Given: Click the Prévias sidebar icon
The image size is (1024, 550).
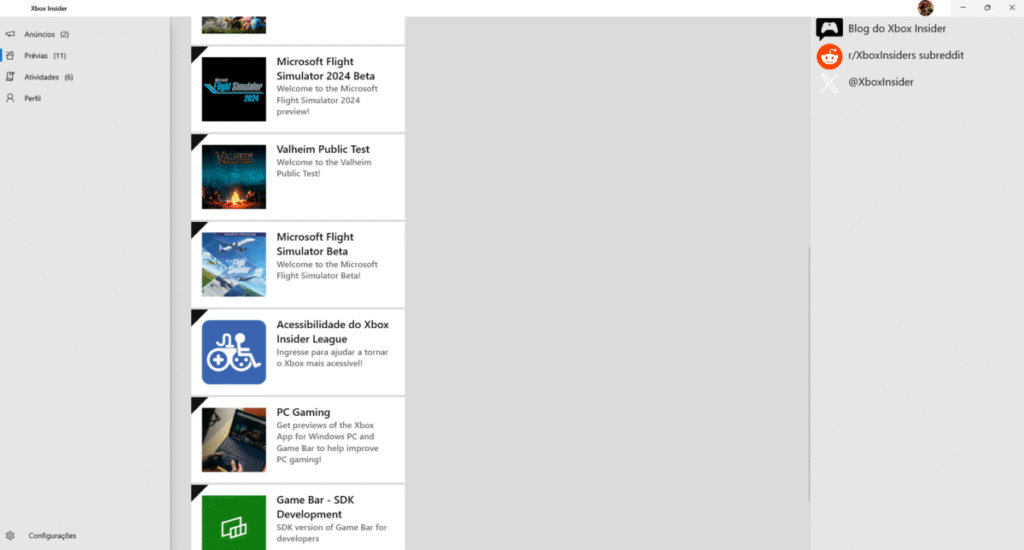Looking at the screenshot, I should tap(10, 56).
